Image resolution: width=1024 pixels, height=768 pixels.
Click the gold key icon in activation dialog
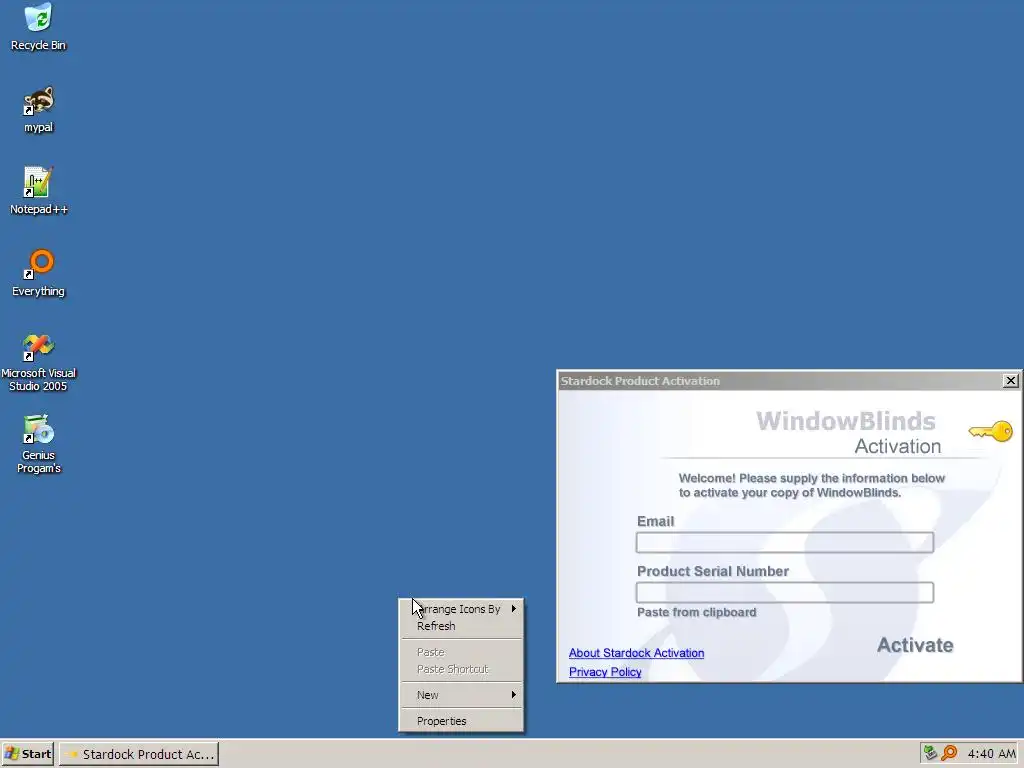tap(990, 431)
